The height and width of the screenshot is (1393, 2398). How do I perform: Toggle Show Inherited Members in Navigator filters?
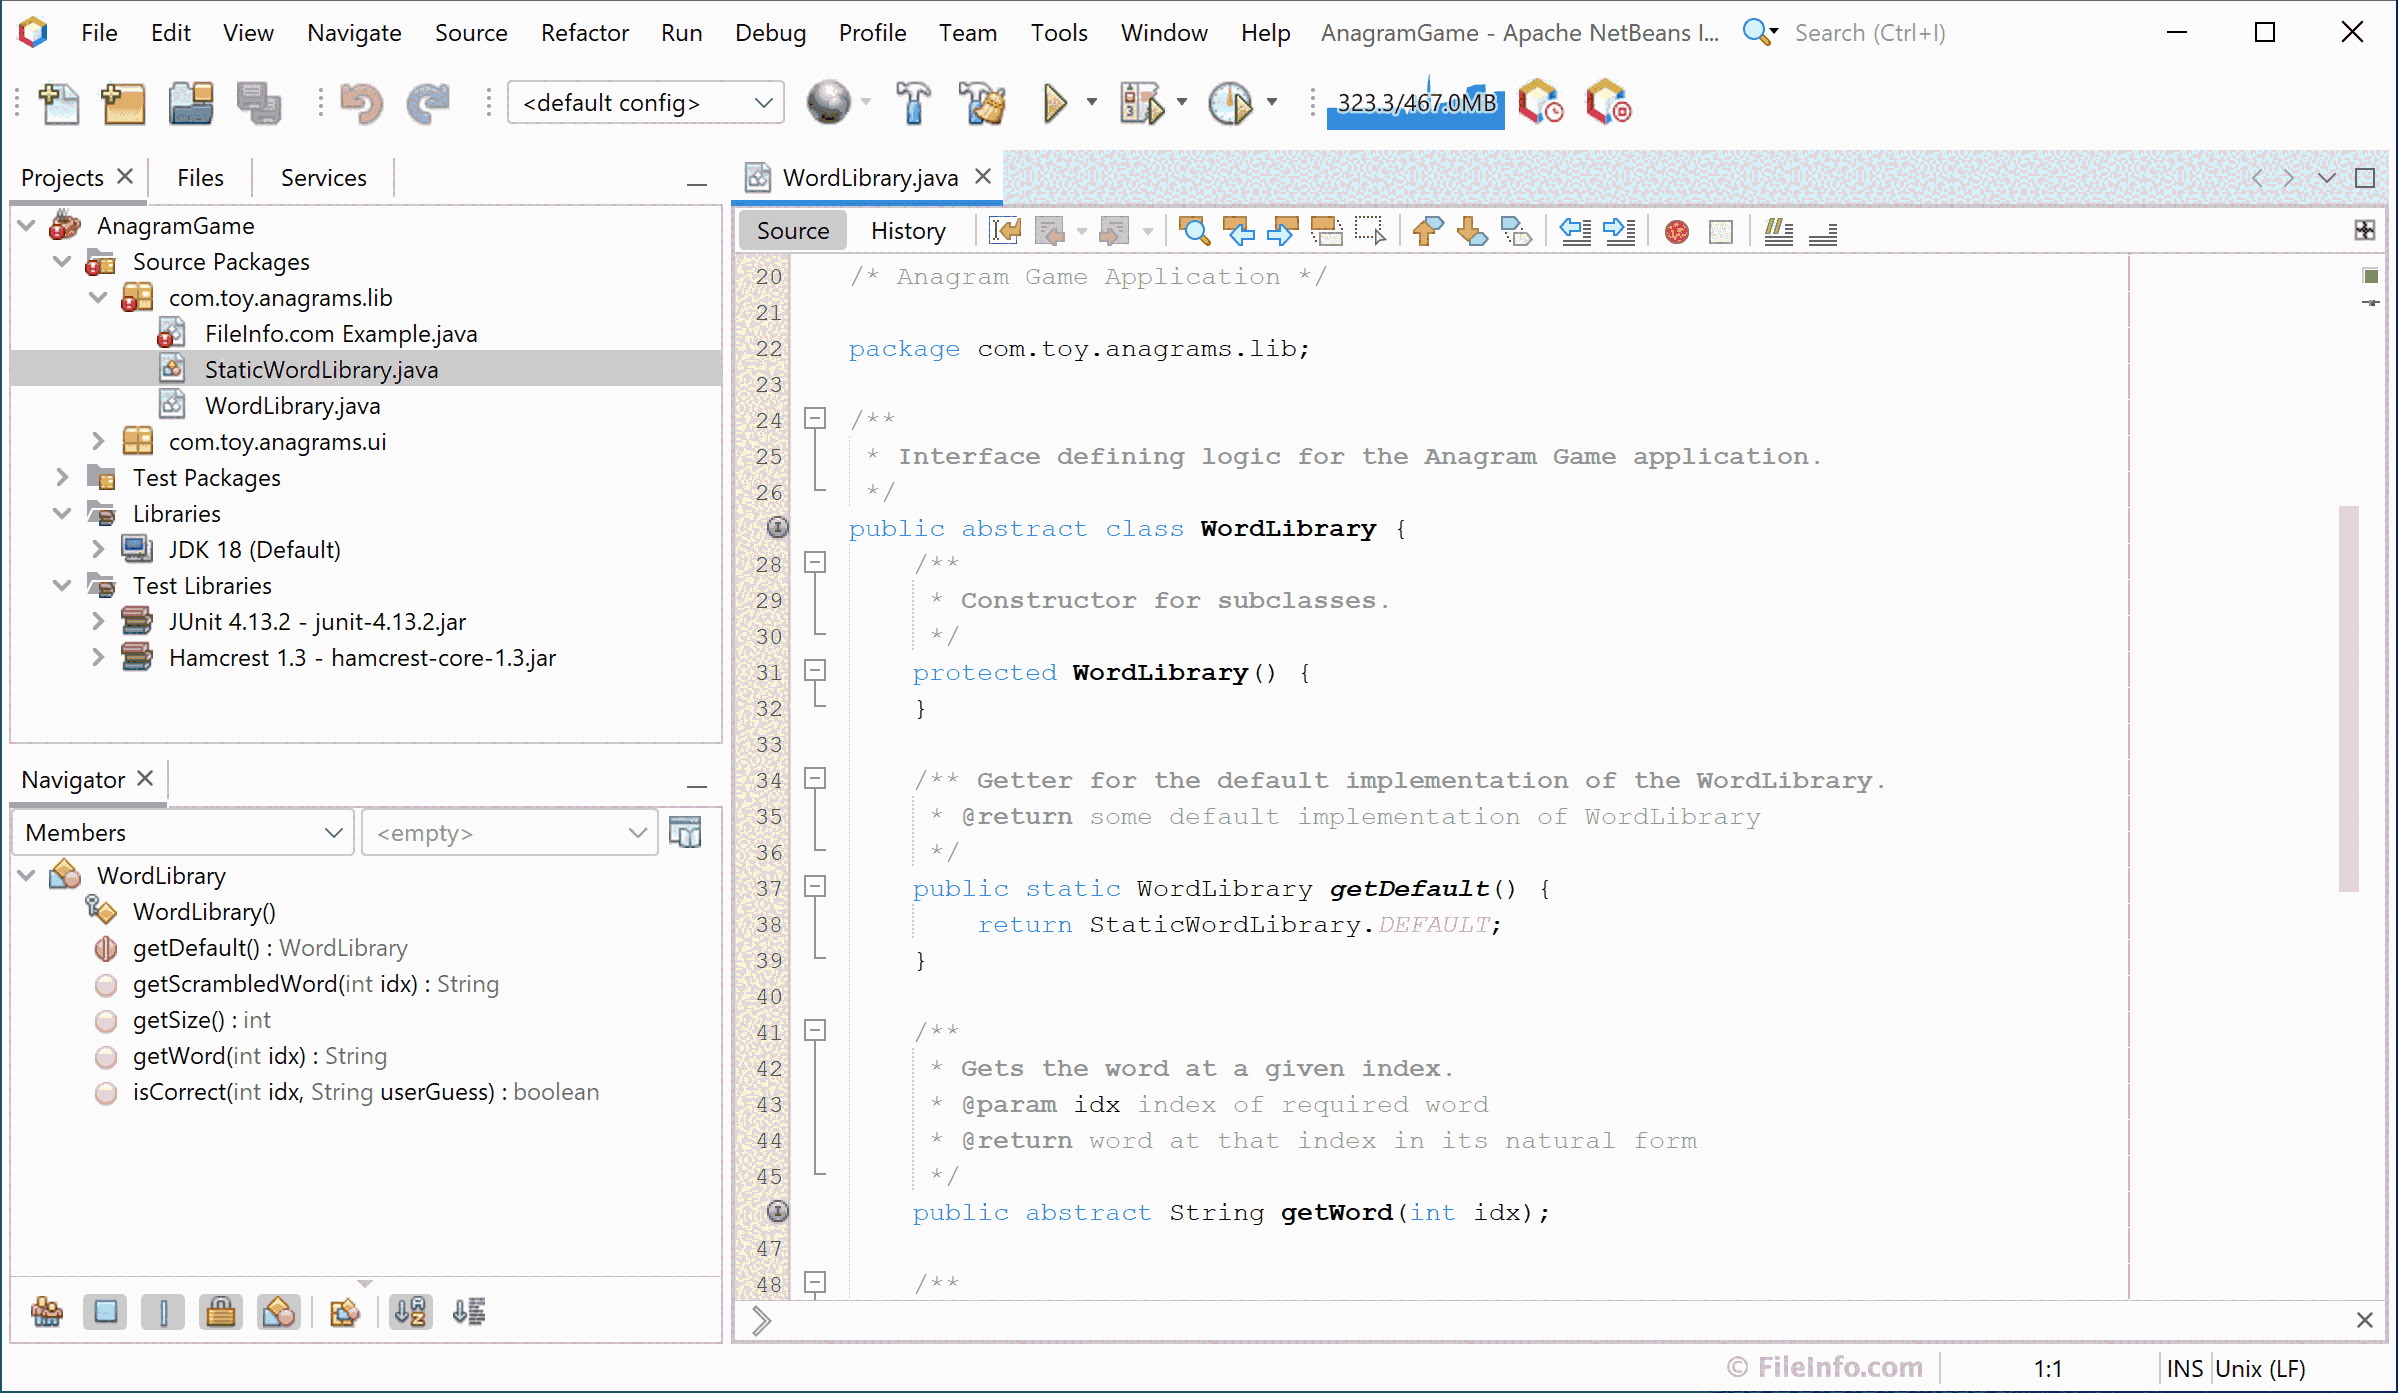pyautogui.click(x=47, y=1312)
